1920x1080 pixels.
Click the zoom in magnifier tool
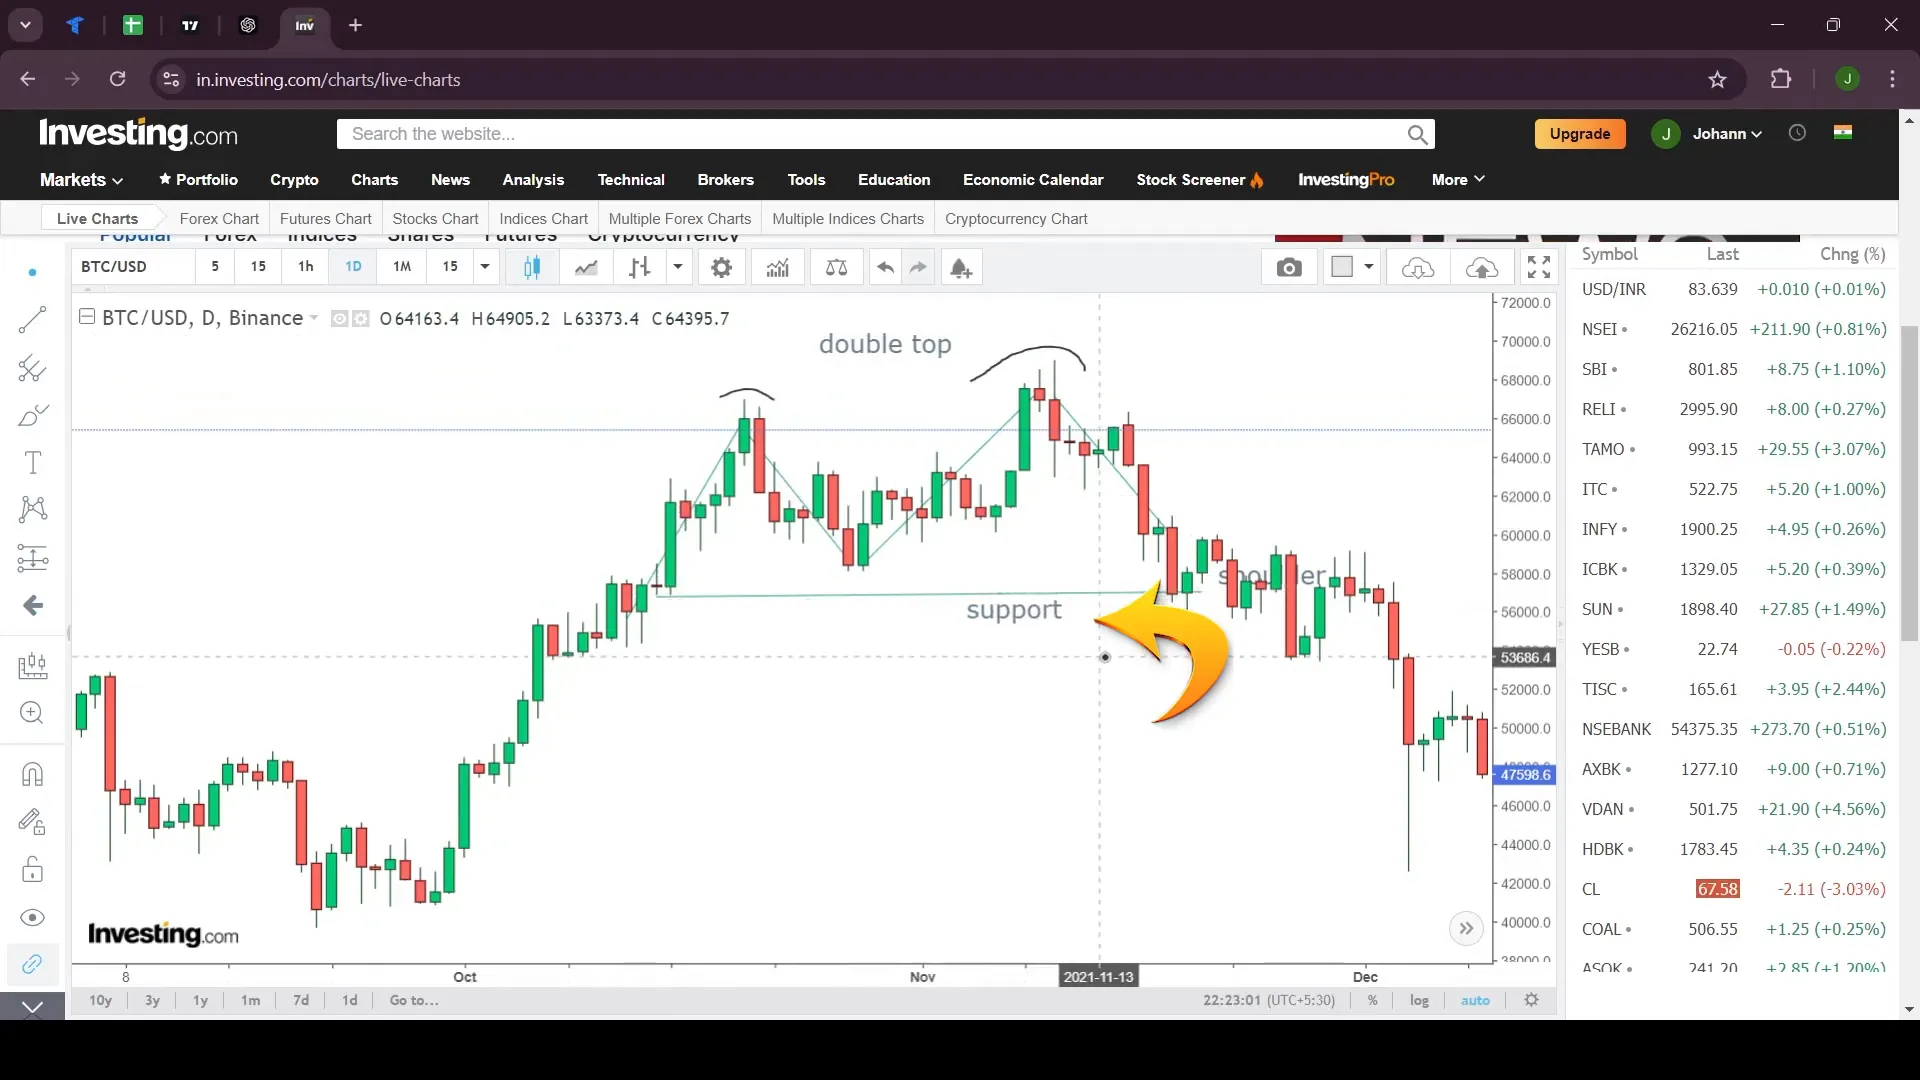point(32,712)
